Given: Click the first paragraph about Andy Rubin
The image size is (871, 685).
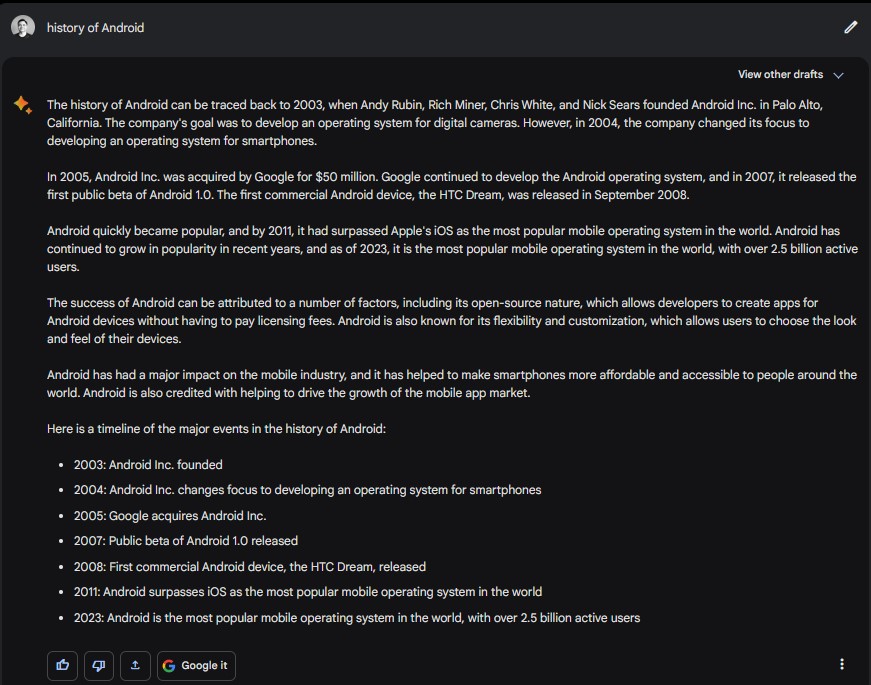Looking at the screenshot, I should click(434, 123).
